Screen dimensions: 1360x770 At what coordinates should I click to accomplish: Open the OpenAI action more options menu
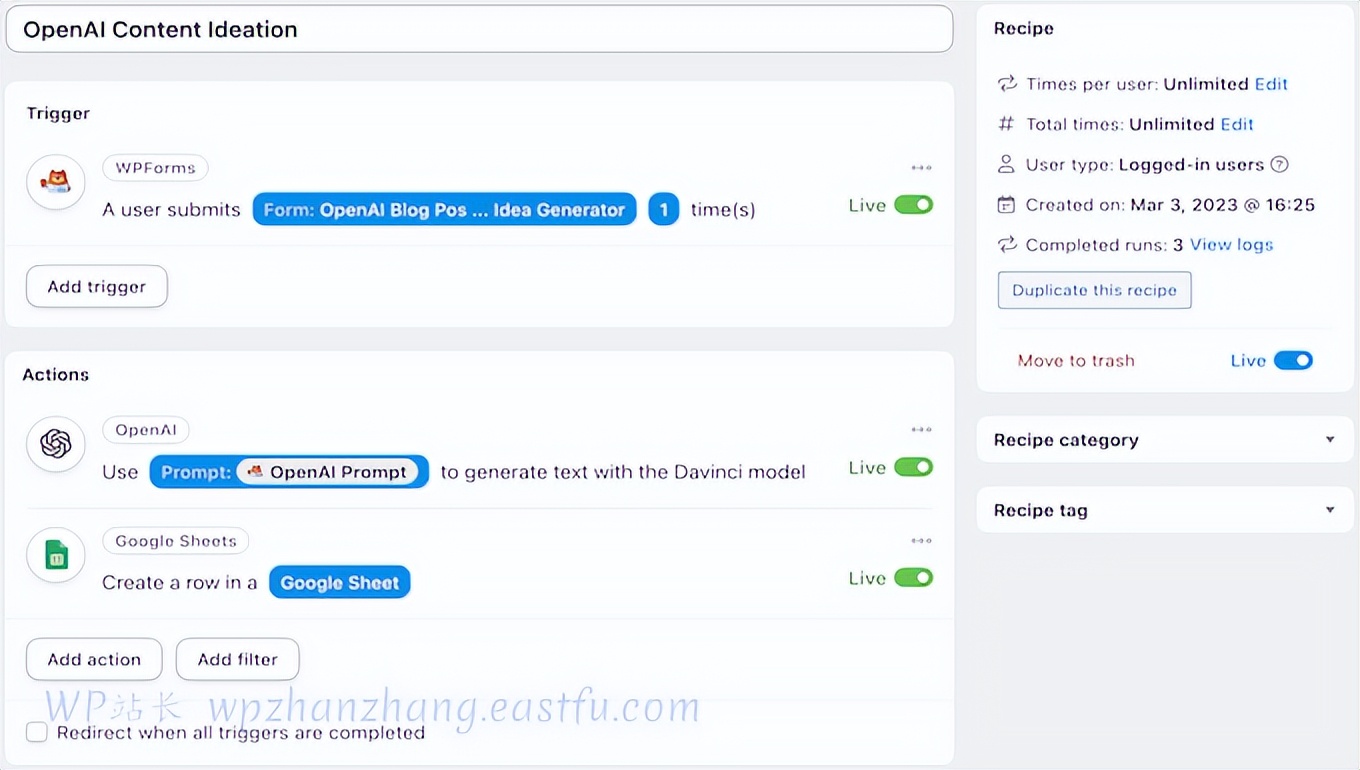[x=921, y=430]
